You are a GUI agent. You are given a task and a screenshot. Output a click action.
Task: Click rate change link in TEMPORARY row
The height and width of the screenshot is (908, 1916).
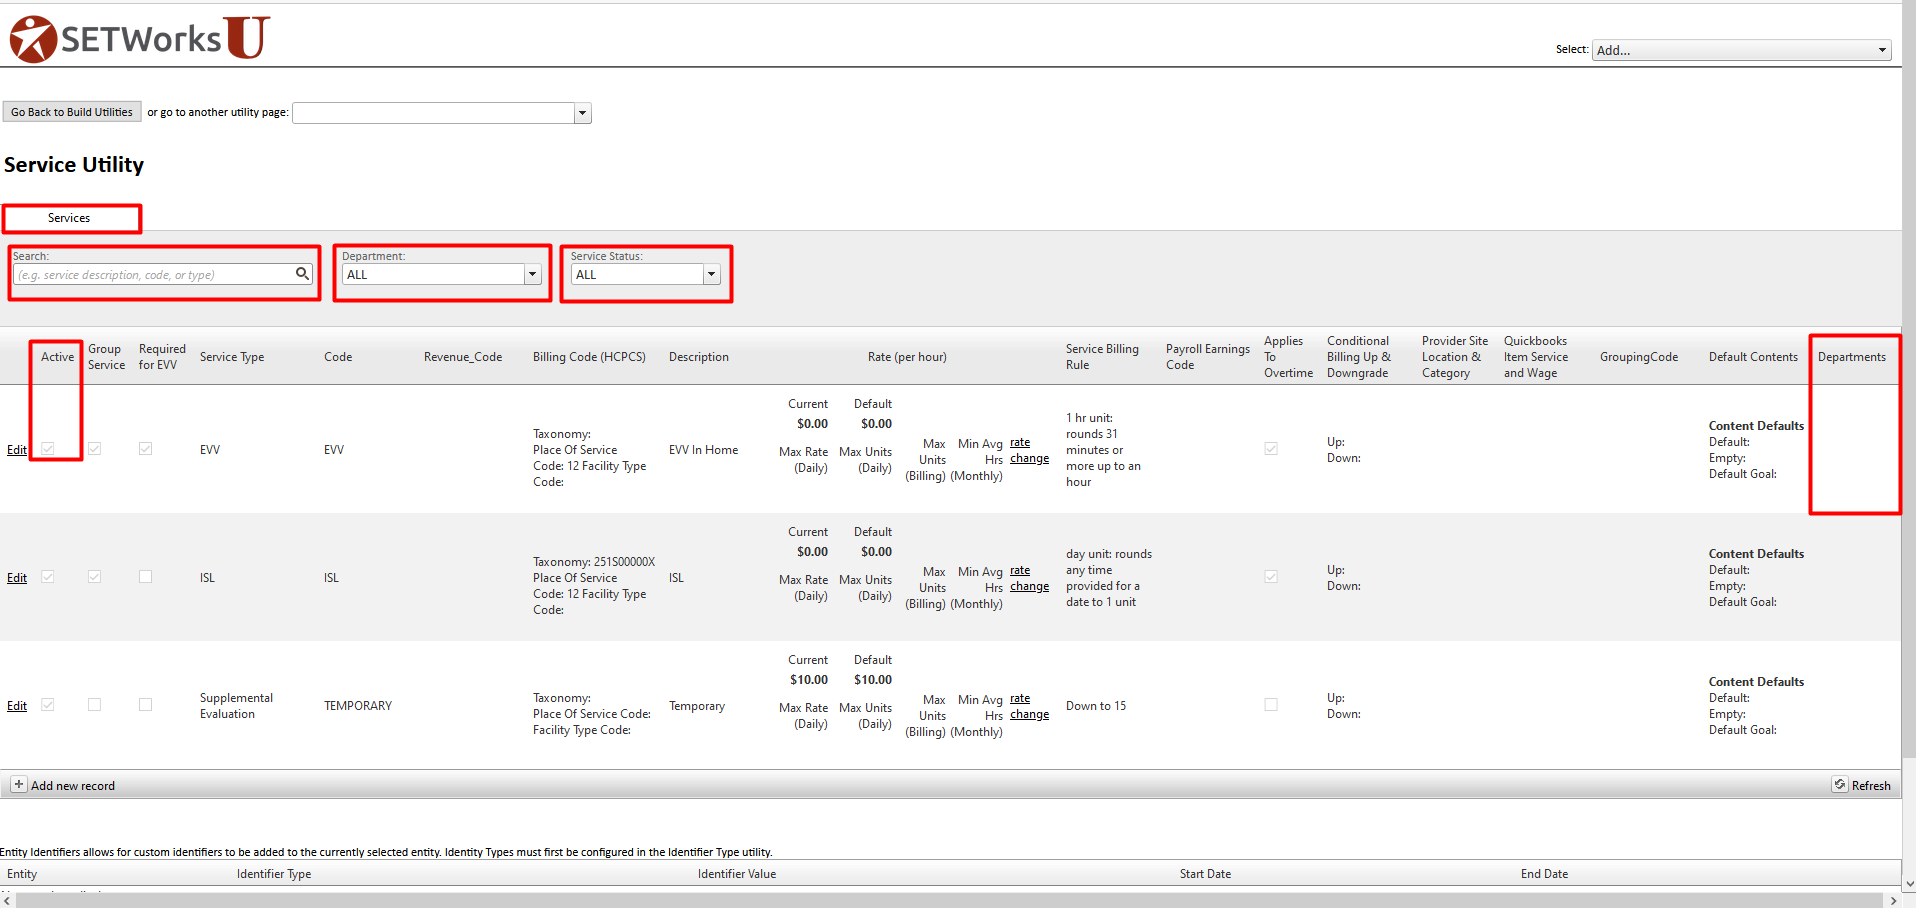1029,706
